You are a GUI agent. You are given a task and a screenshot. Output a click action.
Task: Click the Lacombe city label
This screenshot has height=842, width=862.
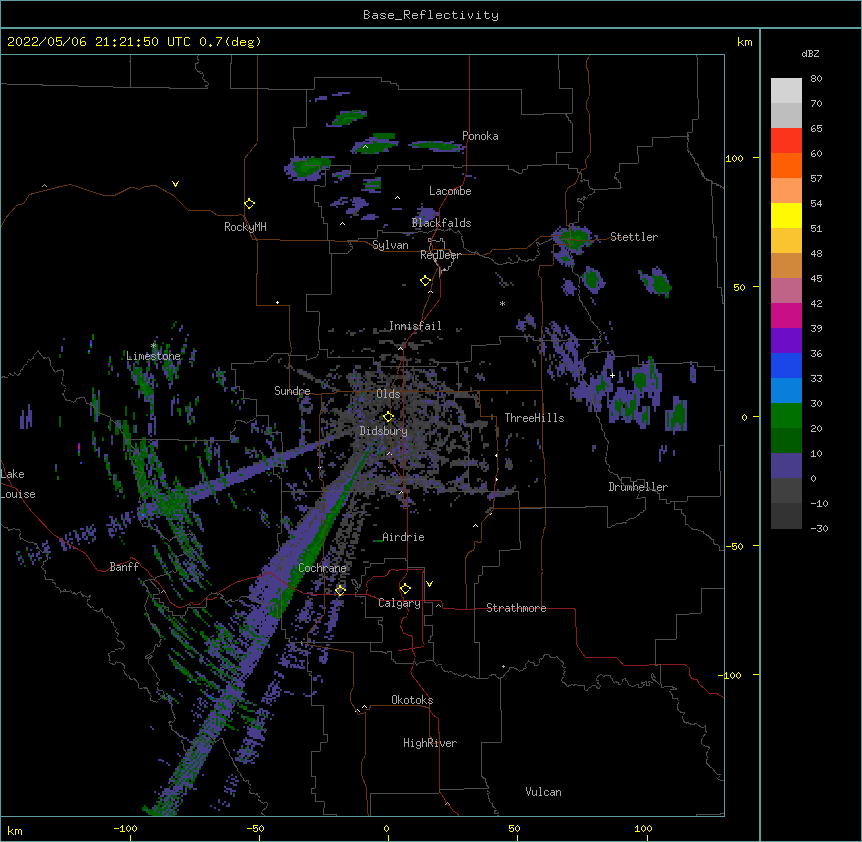(x=450, y=191)
